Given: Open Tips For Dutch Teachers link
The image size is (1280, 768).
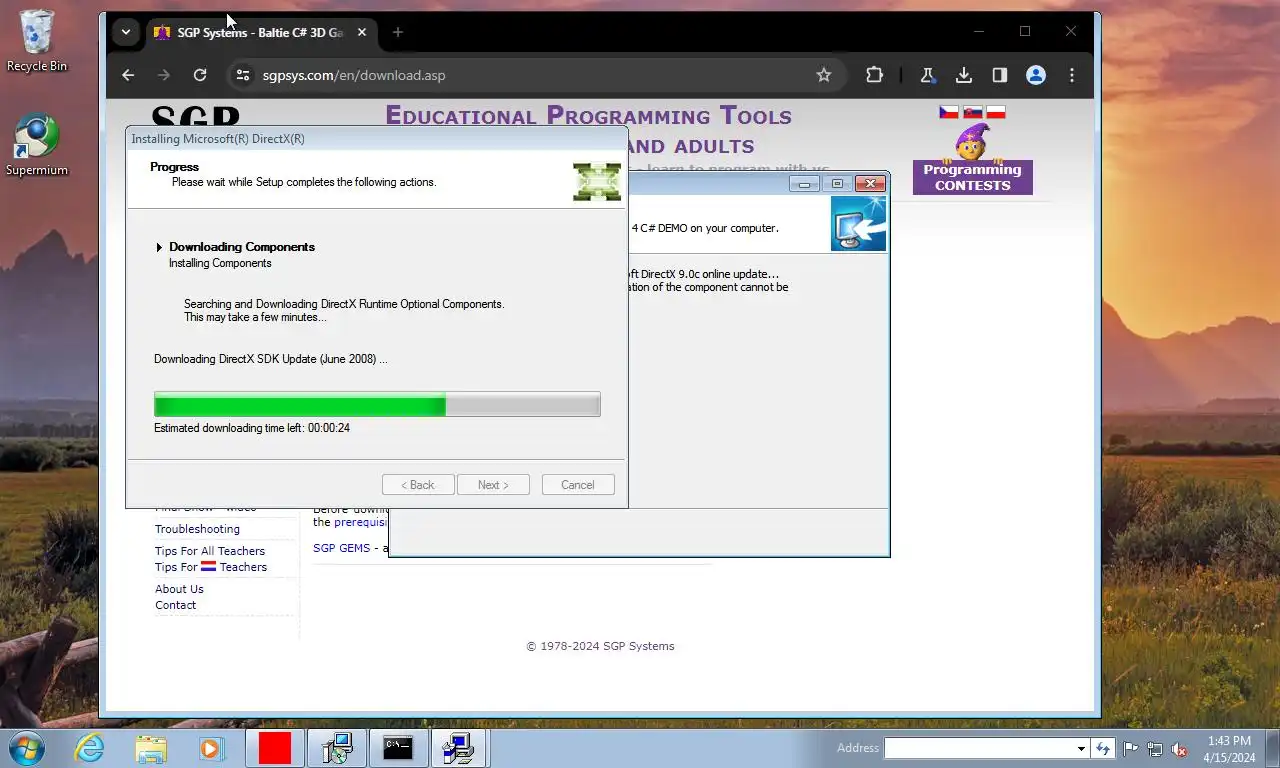Looking at the screenshot, I should coord(211,567).
